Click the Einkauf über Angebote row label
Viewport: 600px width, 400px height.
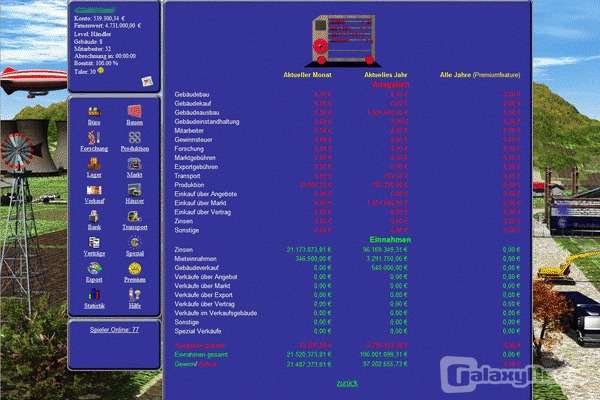tap(205, 194)
